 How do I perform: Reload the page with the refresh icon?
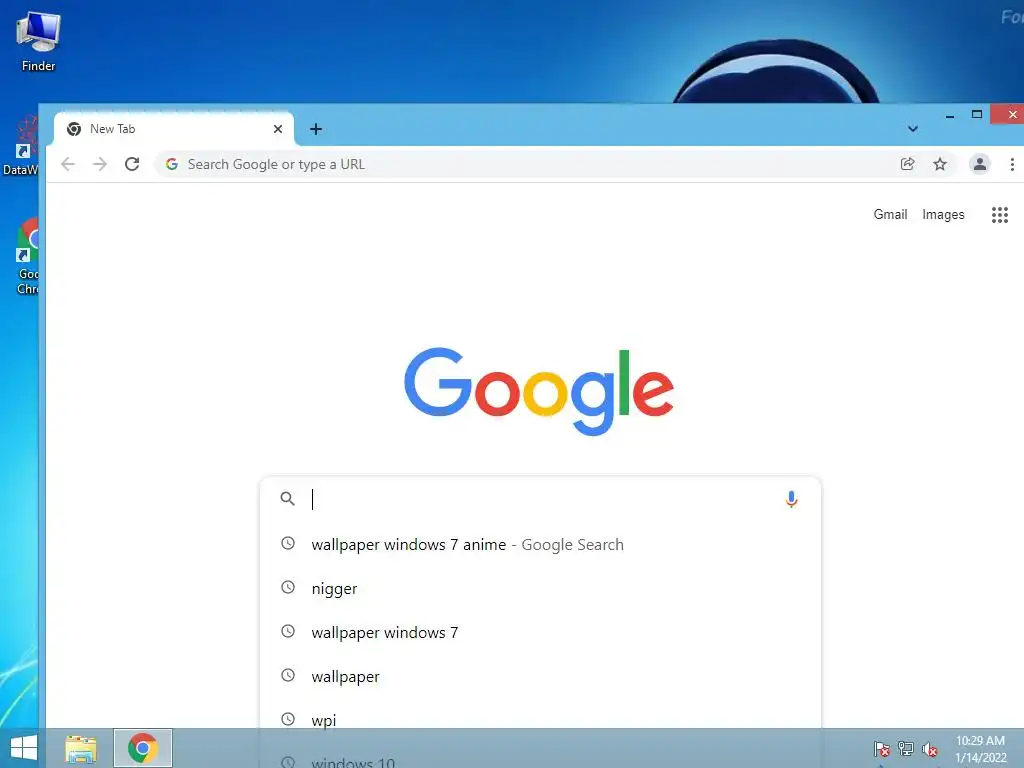click(x=132, y=164)
